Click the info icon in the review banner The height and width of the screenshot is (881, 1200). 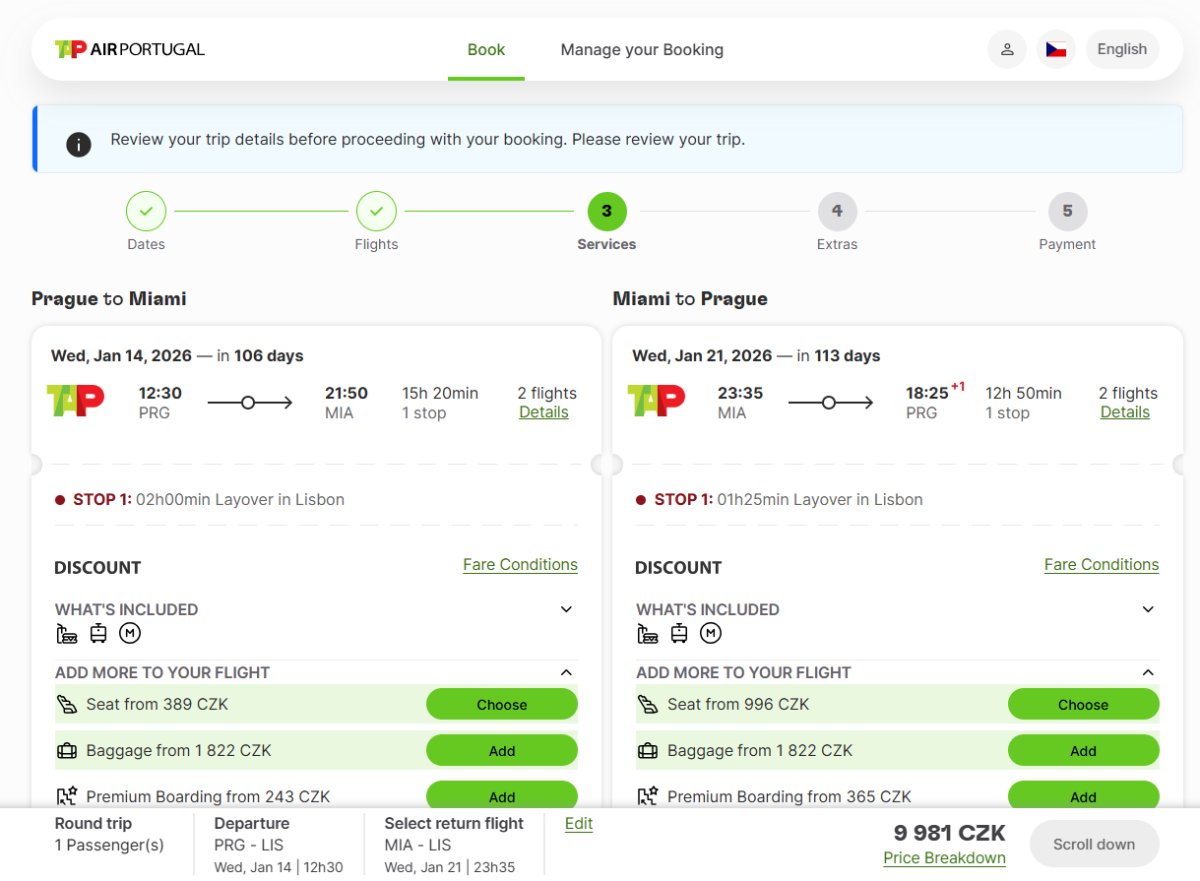tap(79, 144)
